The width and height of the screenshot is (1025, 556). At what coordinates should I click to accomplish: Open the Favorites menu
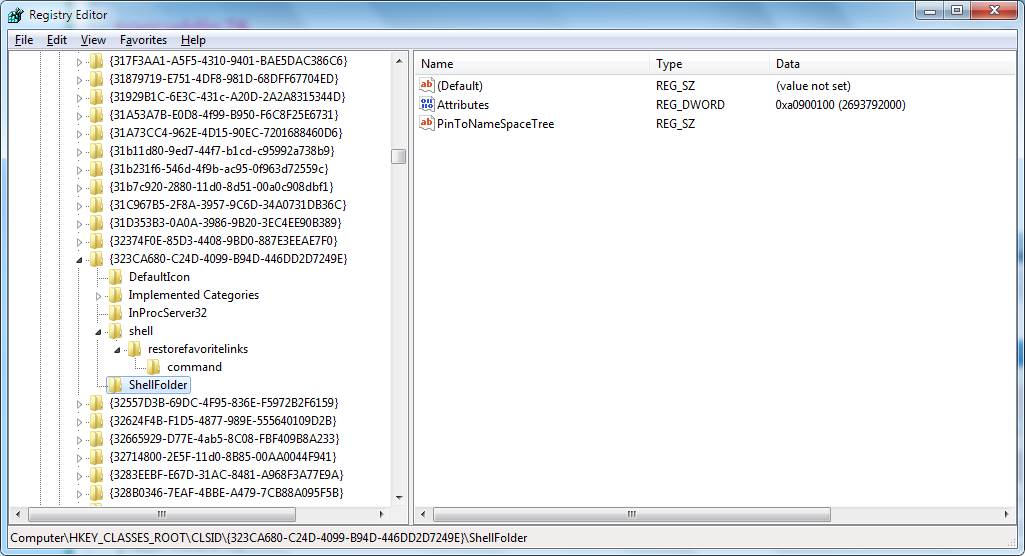pyautogui.click(x=143, y=40)
